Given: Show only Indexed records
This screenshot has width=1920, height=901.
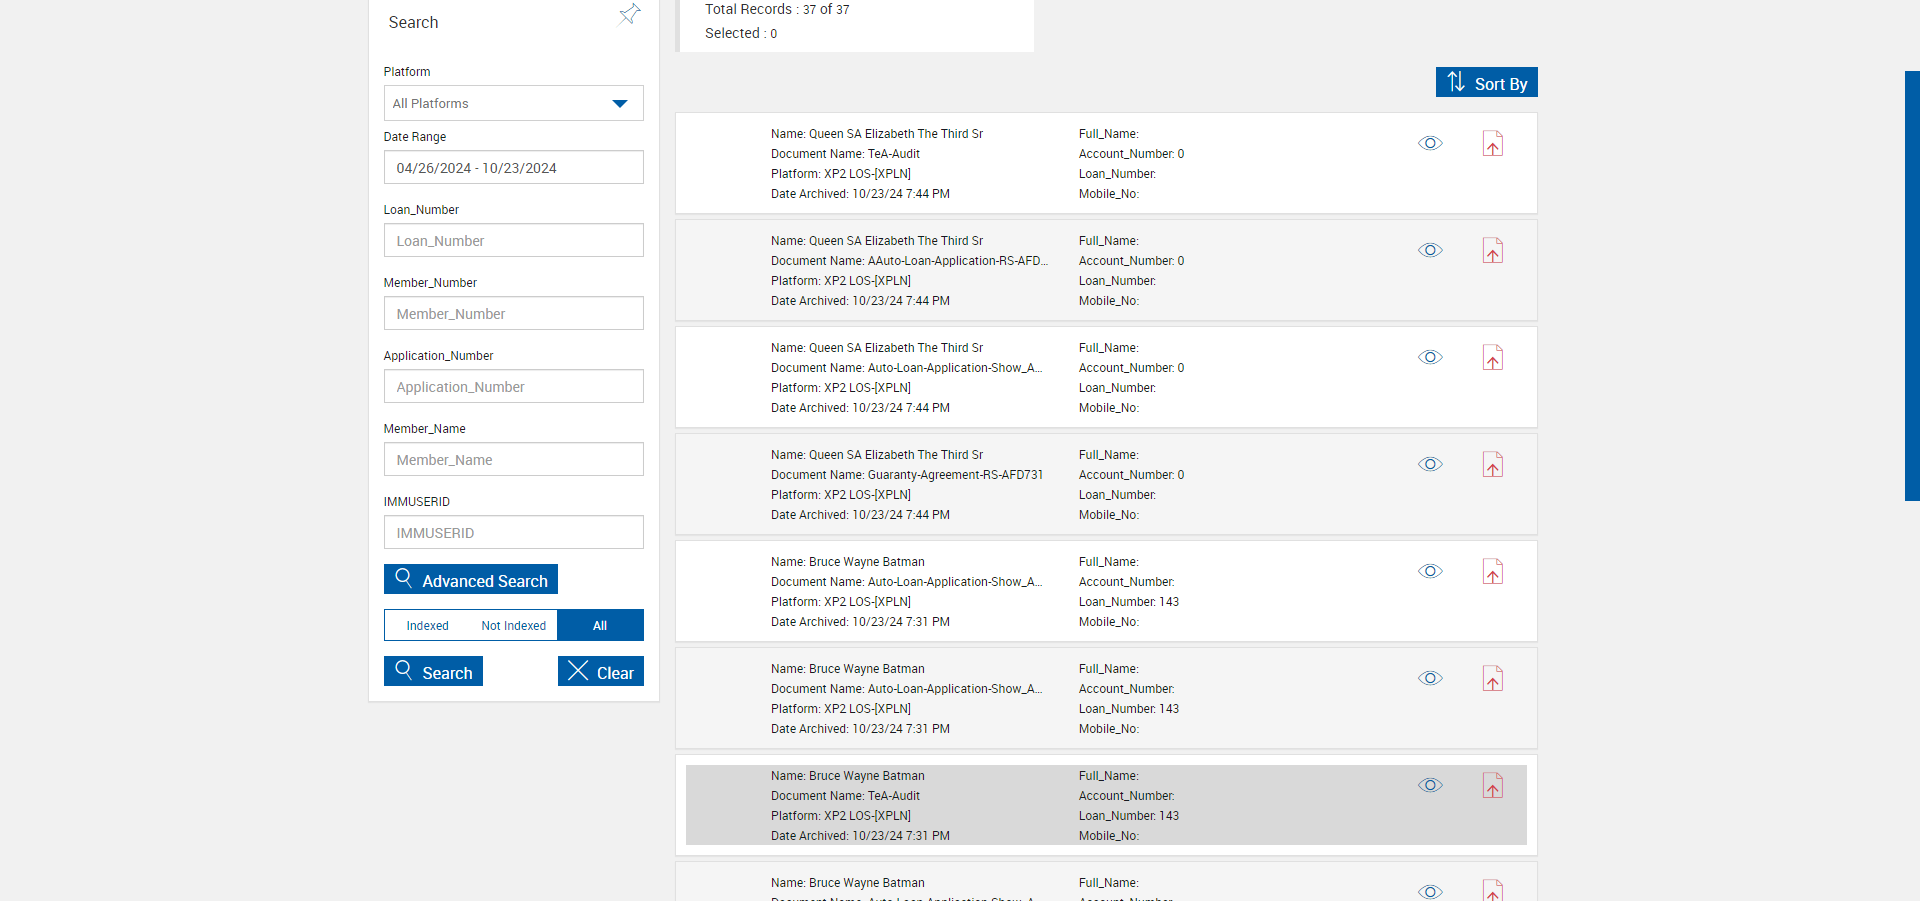Looking at the screenshot, I should (x=428, y=626).
